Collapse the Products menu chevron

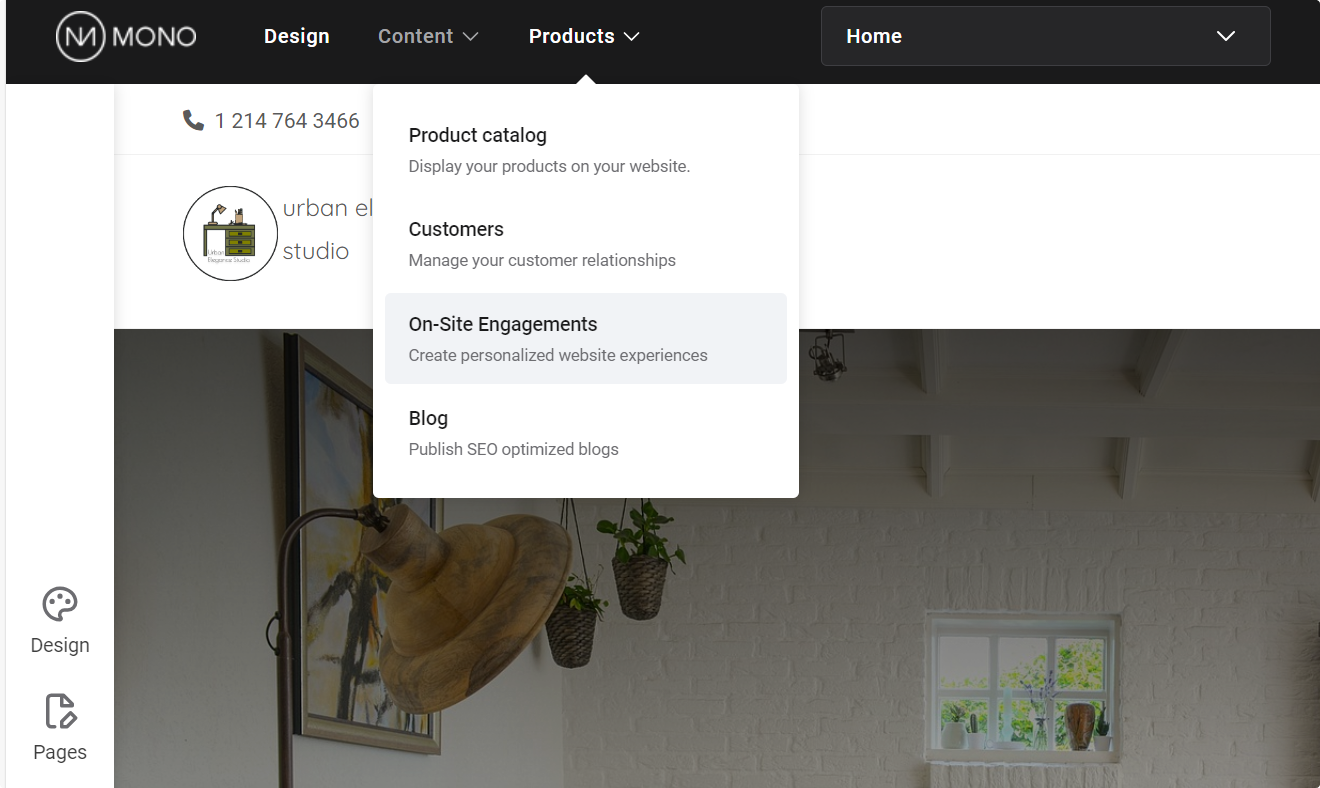click(631, 37)
